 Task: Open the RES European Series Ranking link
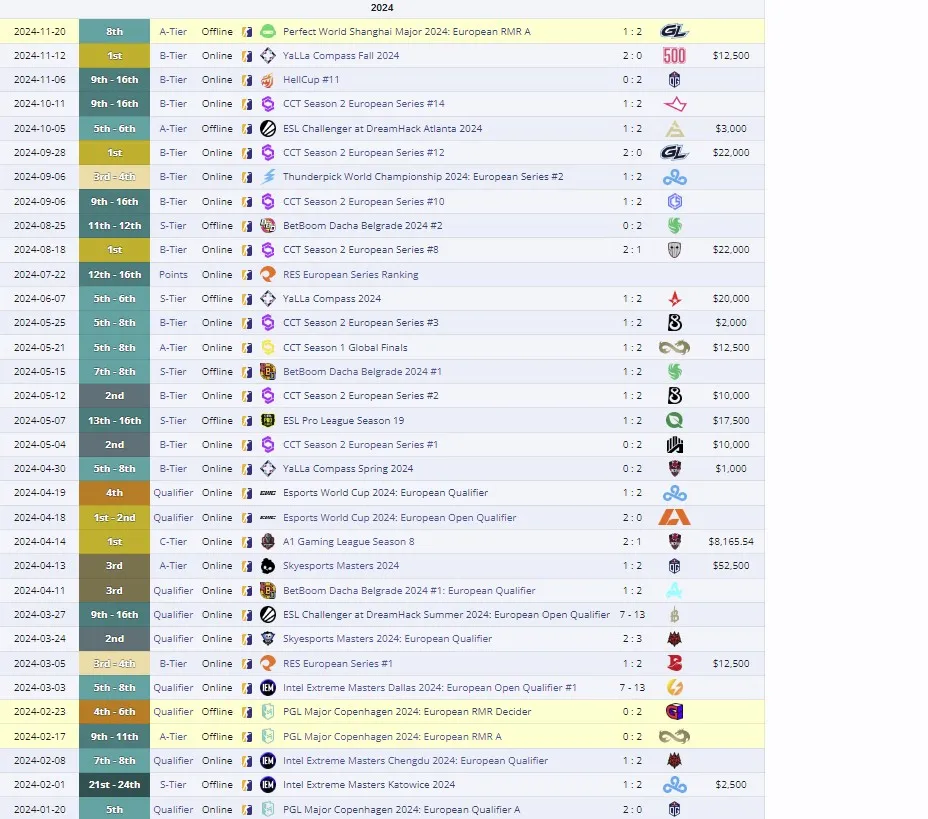350,275
